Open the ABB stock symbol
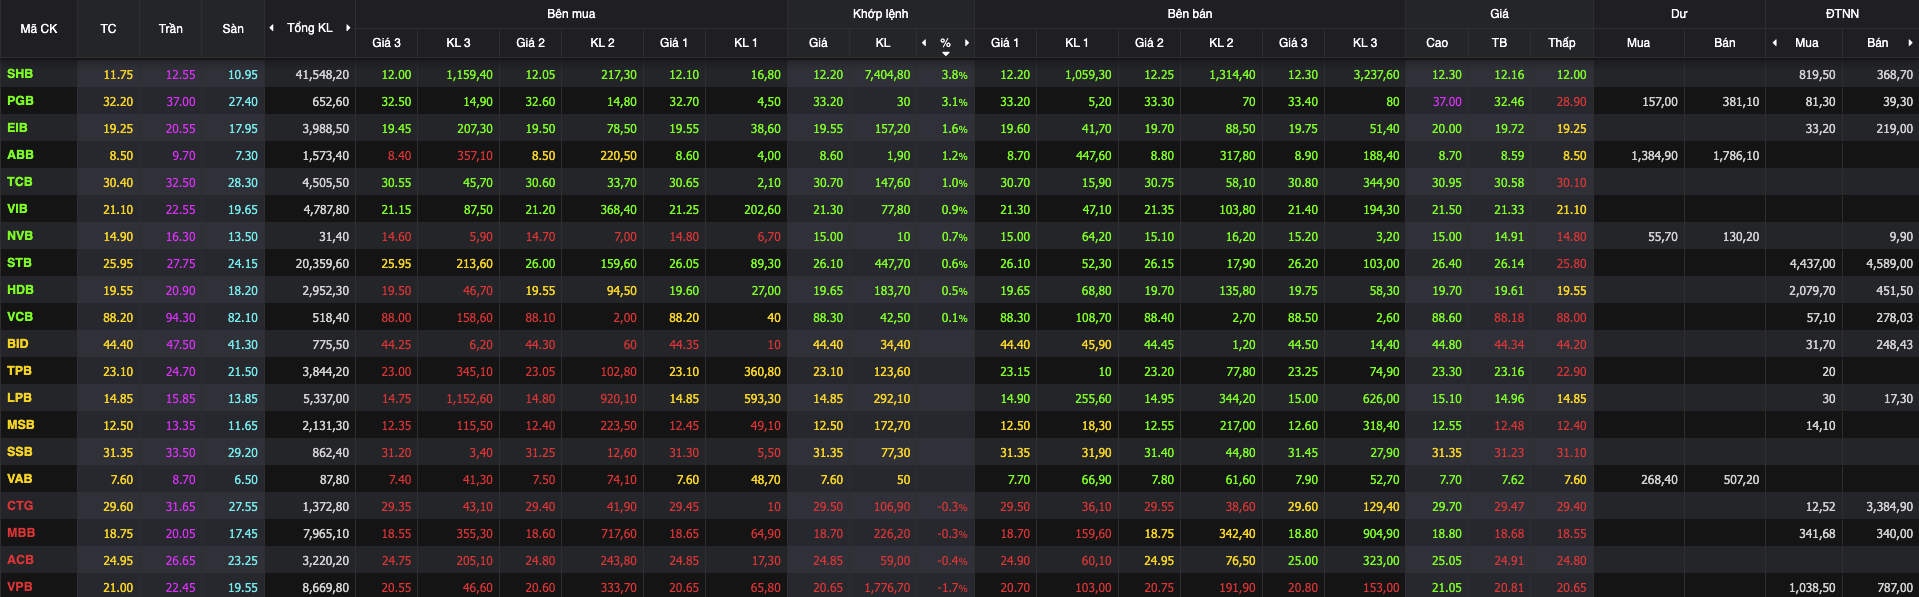The image size is (1919, 597). pos(20,155)
